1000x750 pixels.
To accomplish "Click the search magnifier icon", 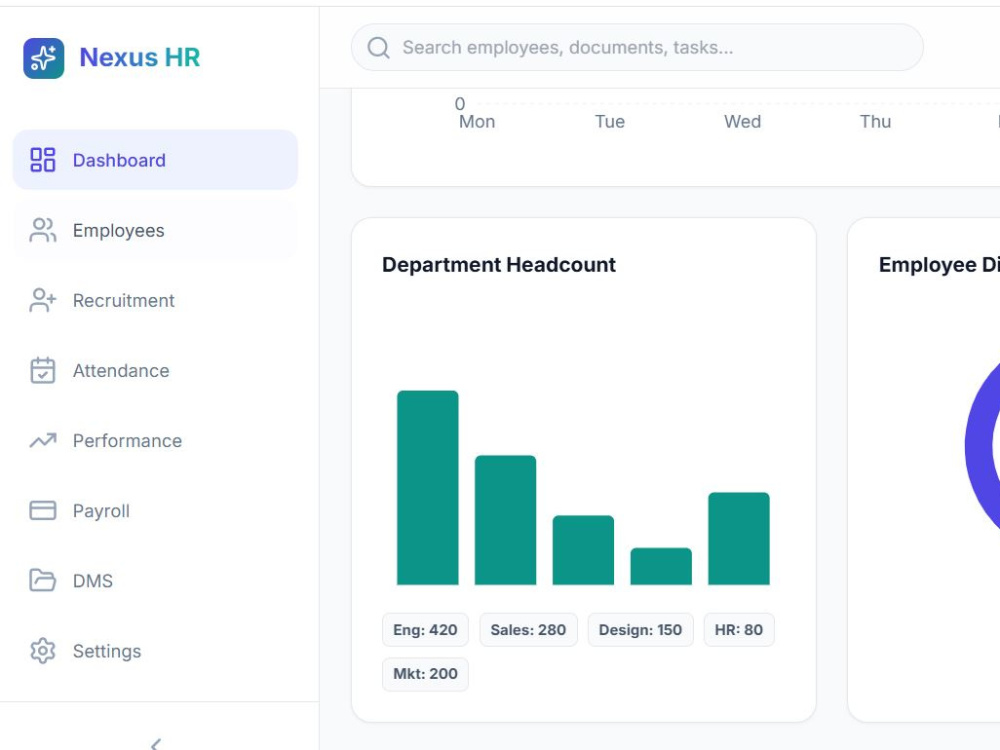I will click(x=378, y=47).
